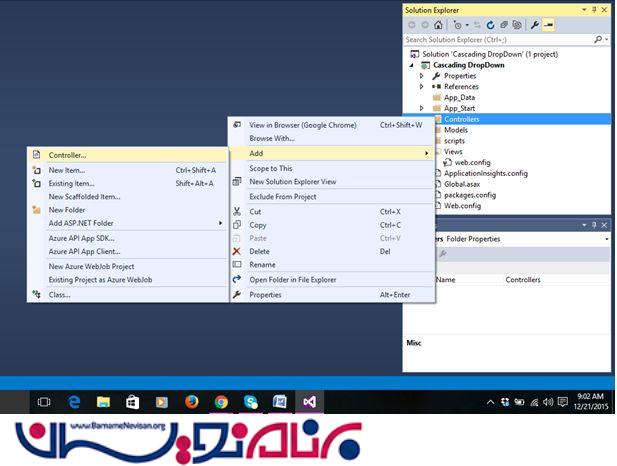Click the Skype icon in the taskbar
The image size is (617, 466).
point(250,401)
